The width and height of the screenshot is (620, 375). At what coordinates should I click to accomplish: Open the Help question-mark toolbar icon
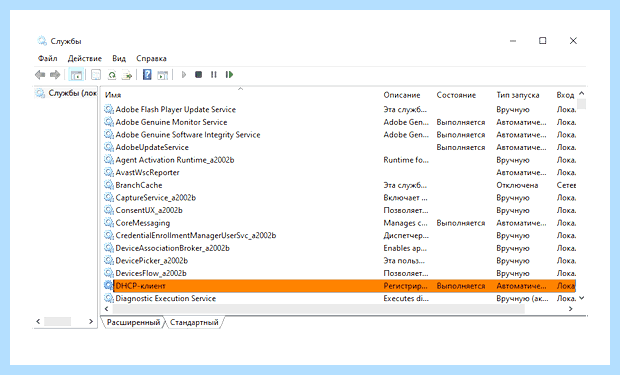[x=147, y=74]
